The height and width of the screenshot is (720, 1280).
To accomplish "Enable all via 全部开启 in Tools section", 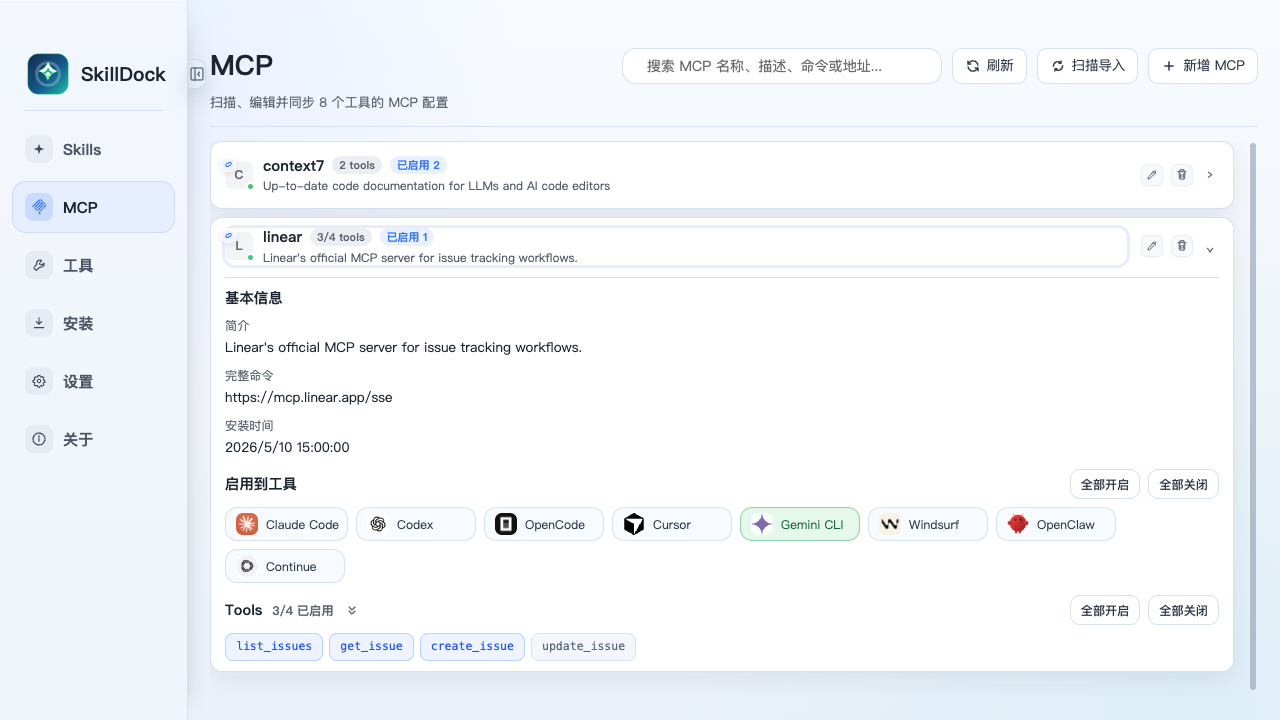I will click(x=1105, y=610).
